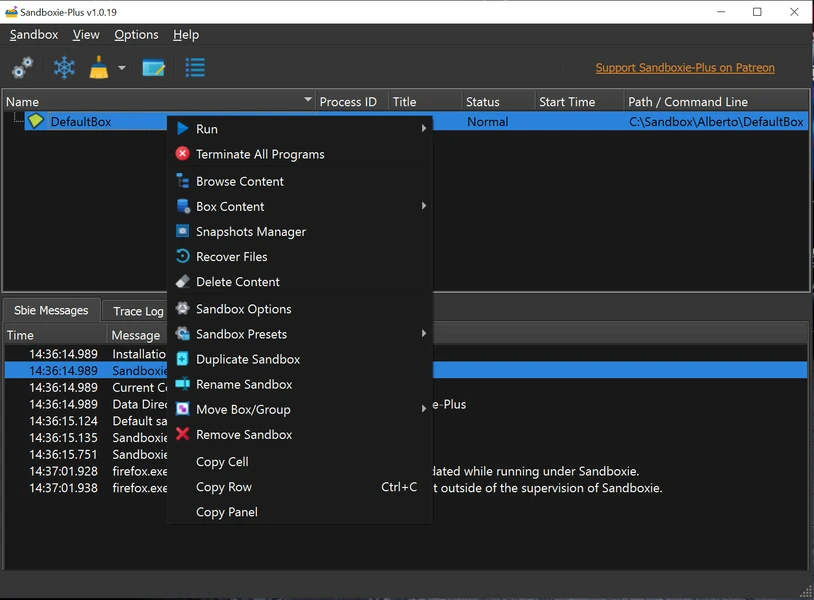Sort by the Status column header
This screenshot has width=814, height=600.
482,101
